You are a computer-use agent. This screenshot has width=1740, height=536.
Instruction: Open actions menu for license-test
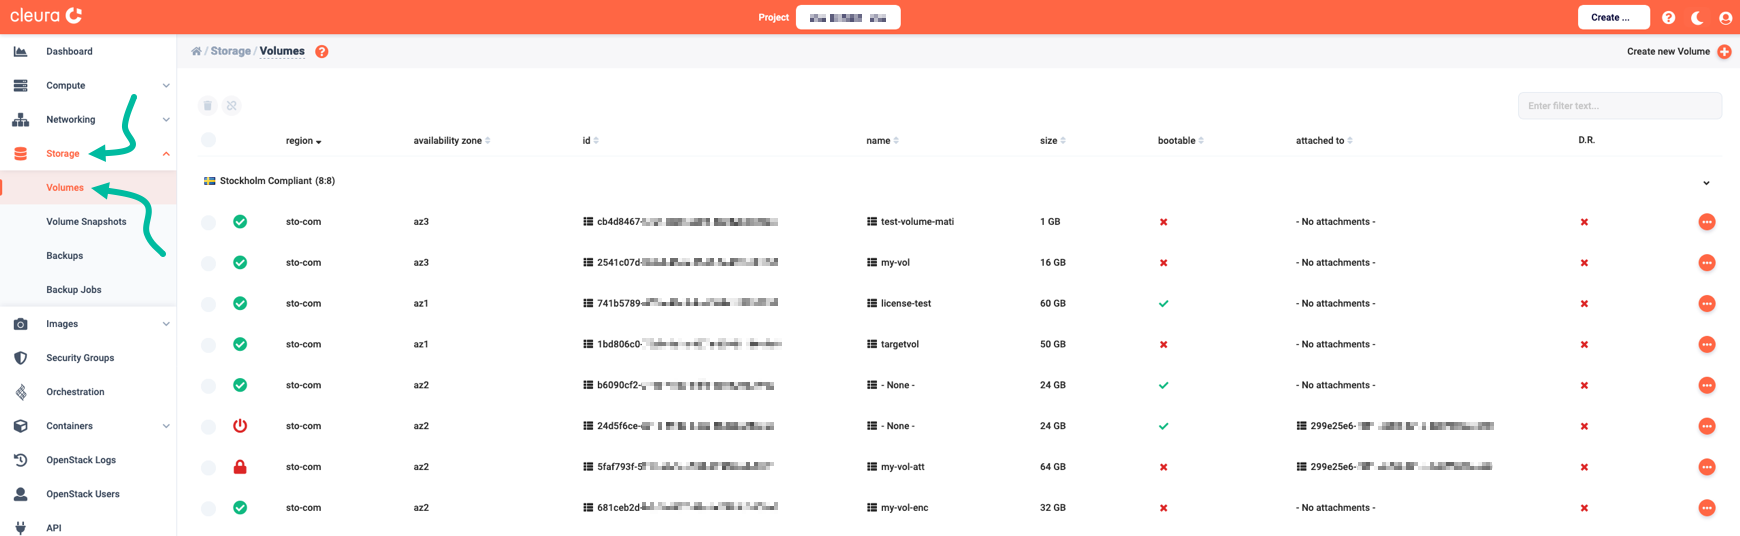click(1707, 304)
